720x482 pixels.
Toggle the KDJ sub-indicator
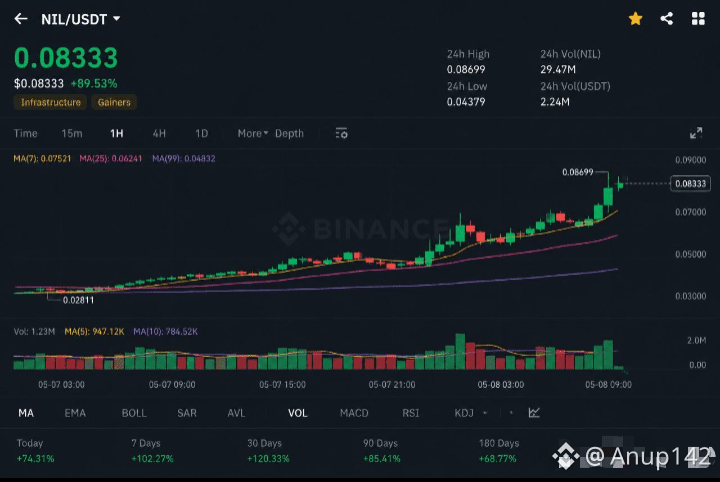coord(464,413)
